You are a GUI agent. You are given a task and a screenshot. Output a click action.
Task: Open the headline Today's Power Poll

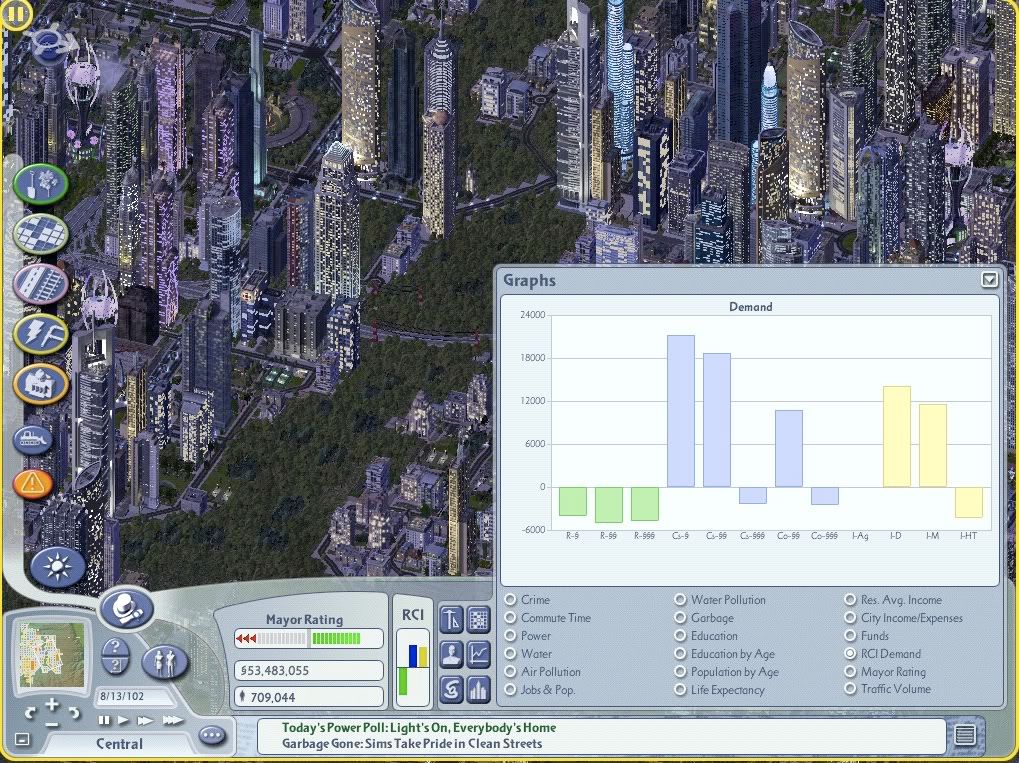tap(419, 727)
